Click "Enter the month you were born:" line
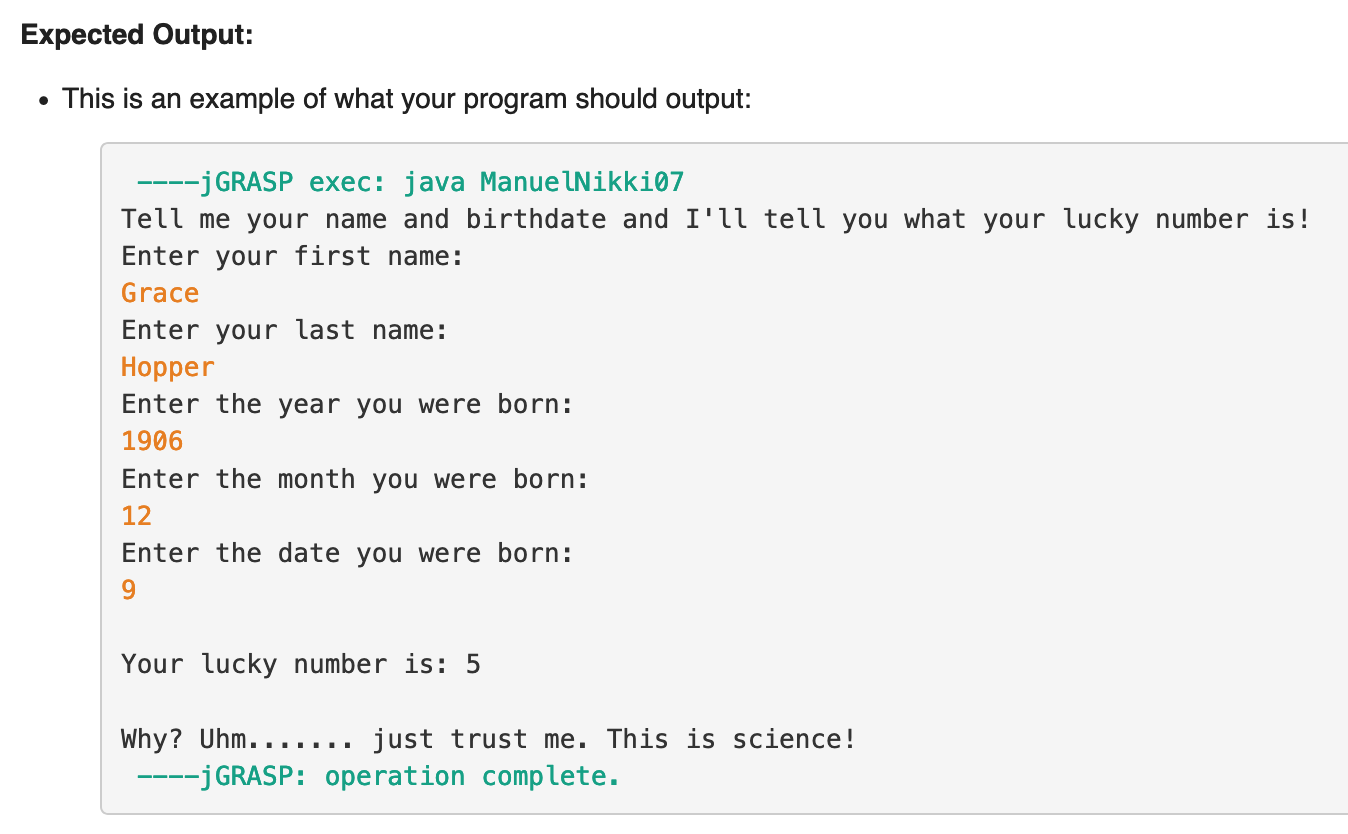The height and width of the screenshot is (834, 1348). click(355, 478)
